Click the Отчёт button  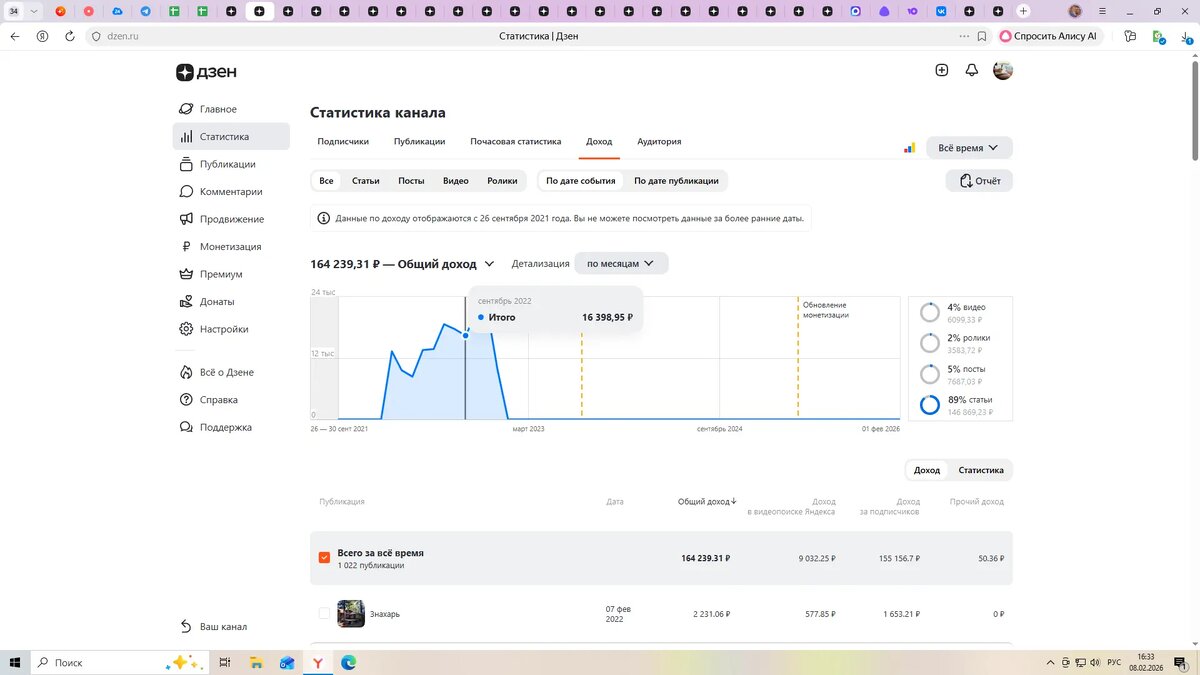point(978,180)
